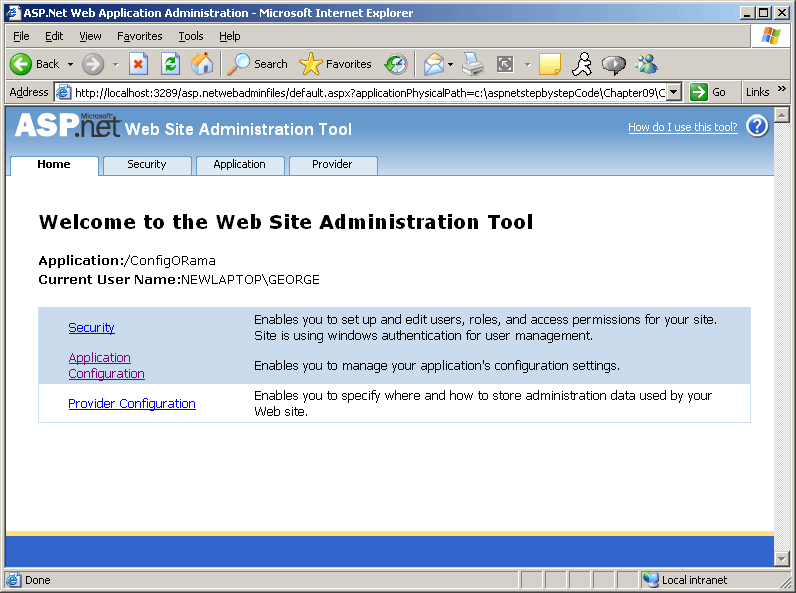
Task: Click the blue help question mark icon
Action: click(757, 126)
